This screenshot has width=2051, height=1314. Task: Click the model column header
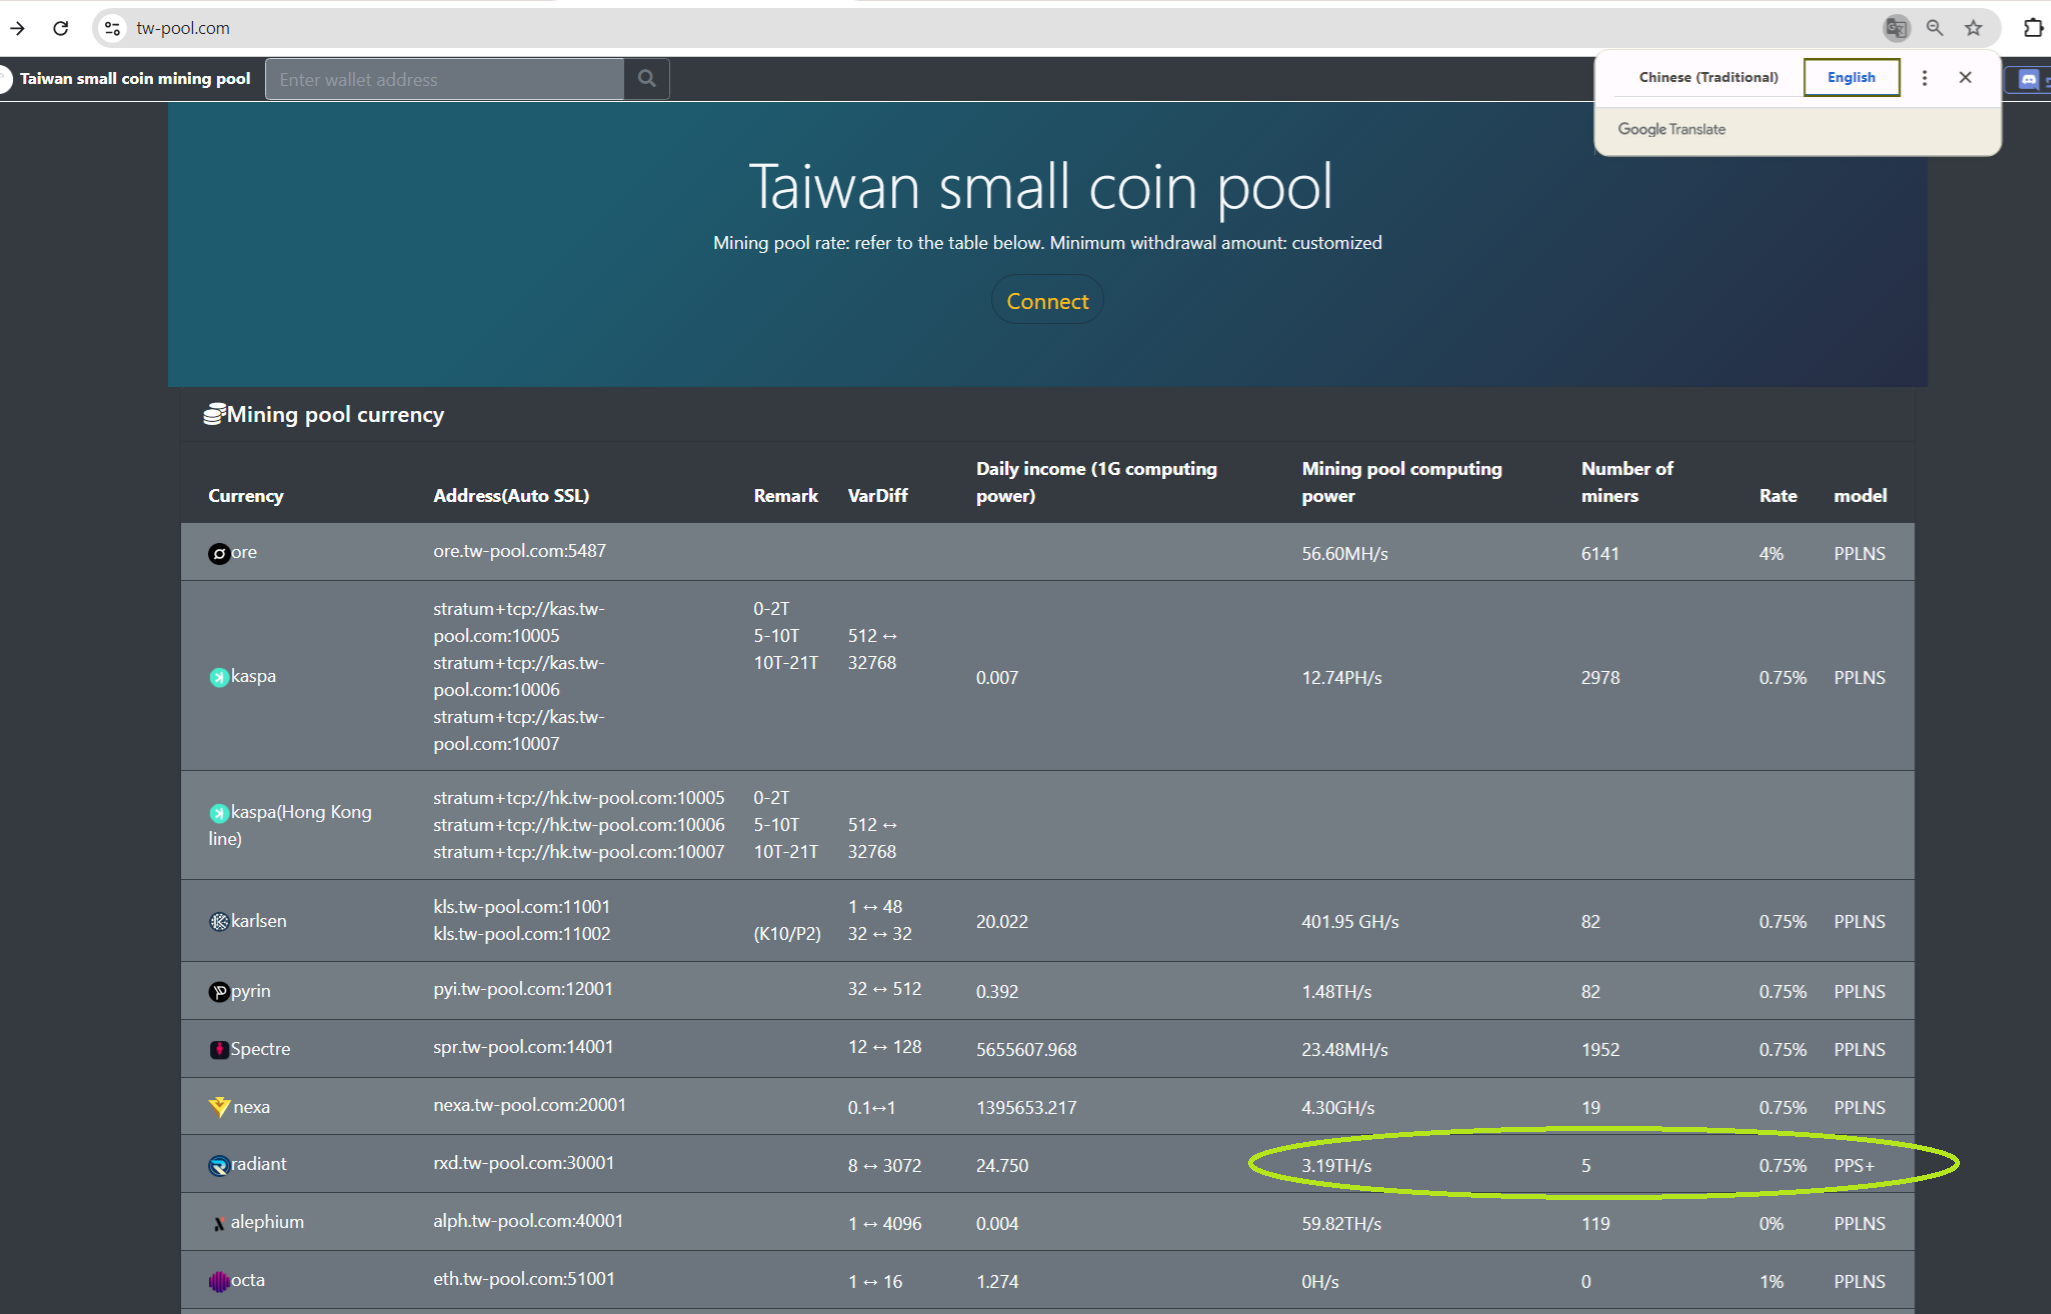[x=1860, y=496]
